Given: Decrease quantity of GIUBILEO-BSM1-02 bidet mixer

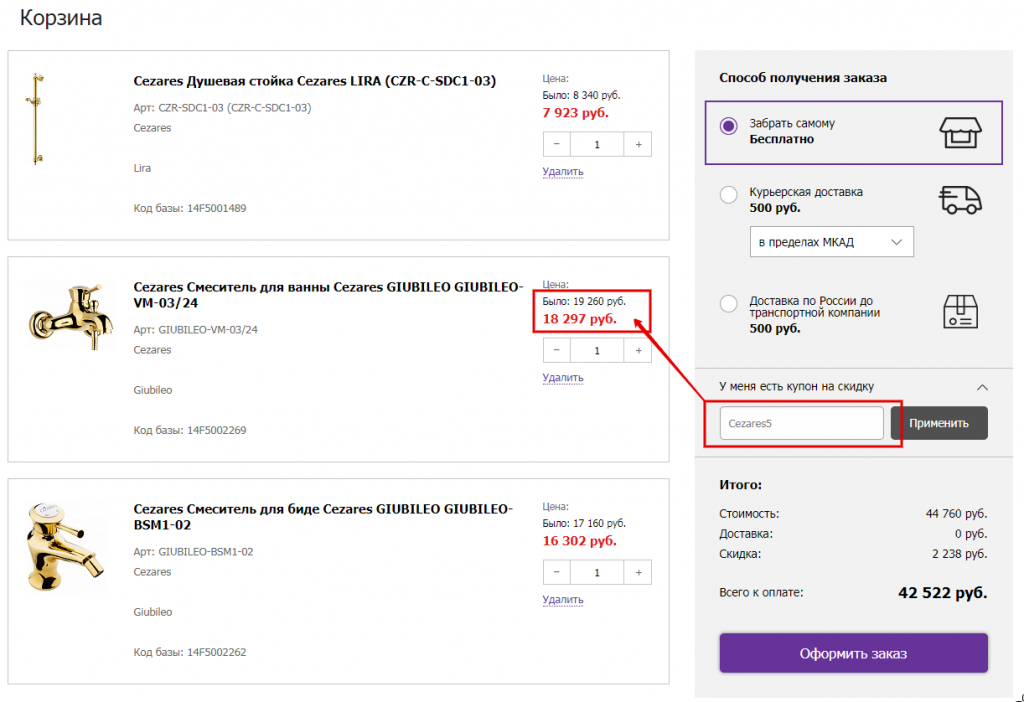Looking at the screenshot, I should click(x=556, y=573).
